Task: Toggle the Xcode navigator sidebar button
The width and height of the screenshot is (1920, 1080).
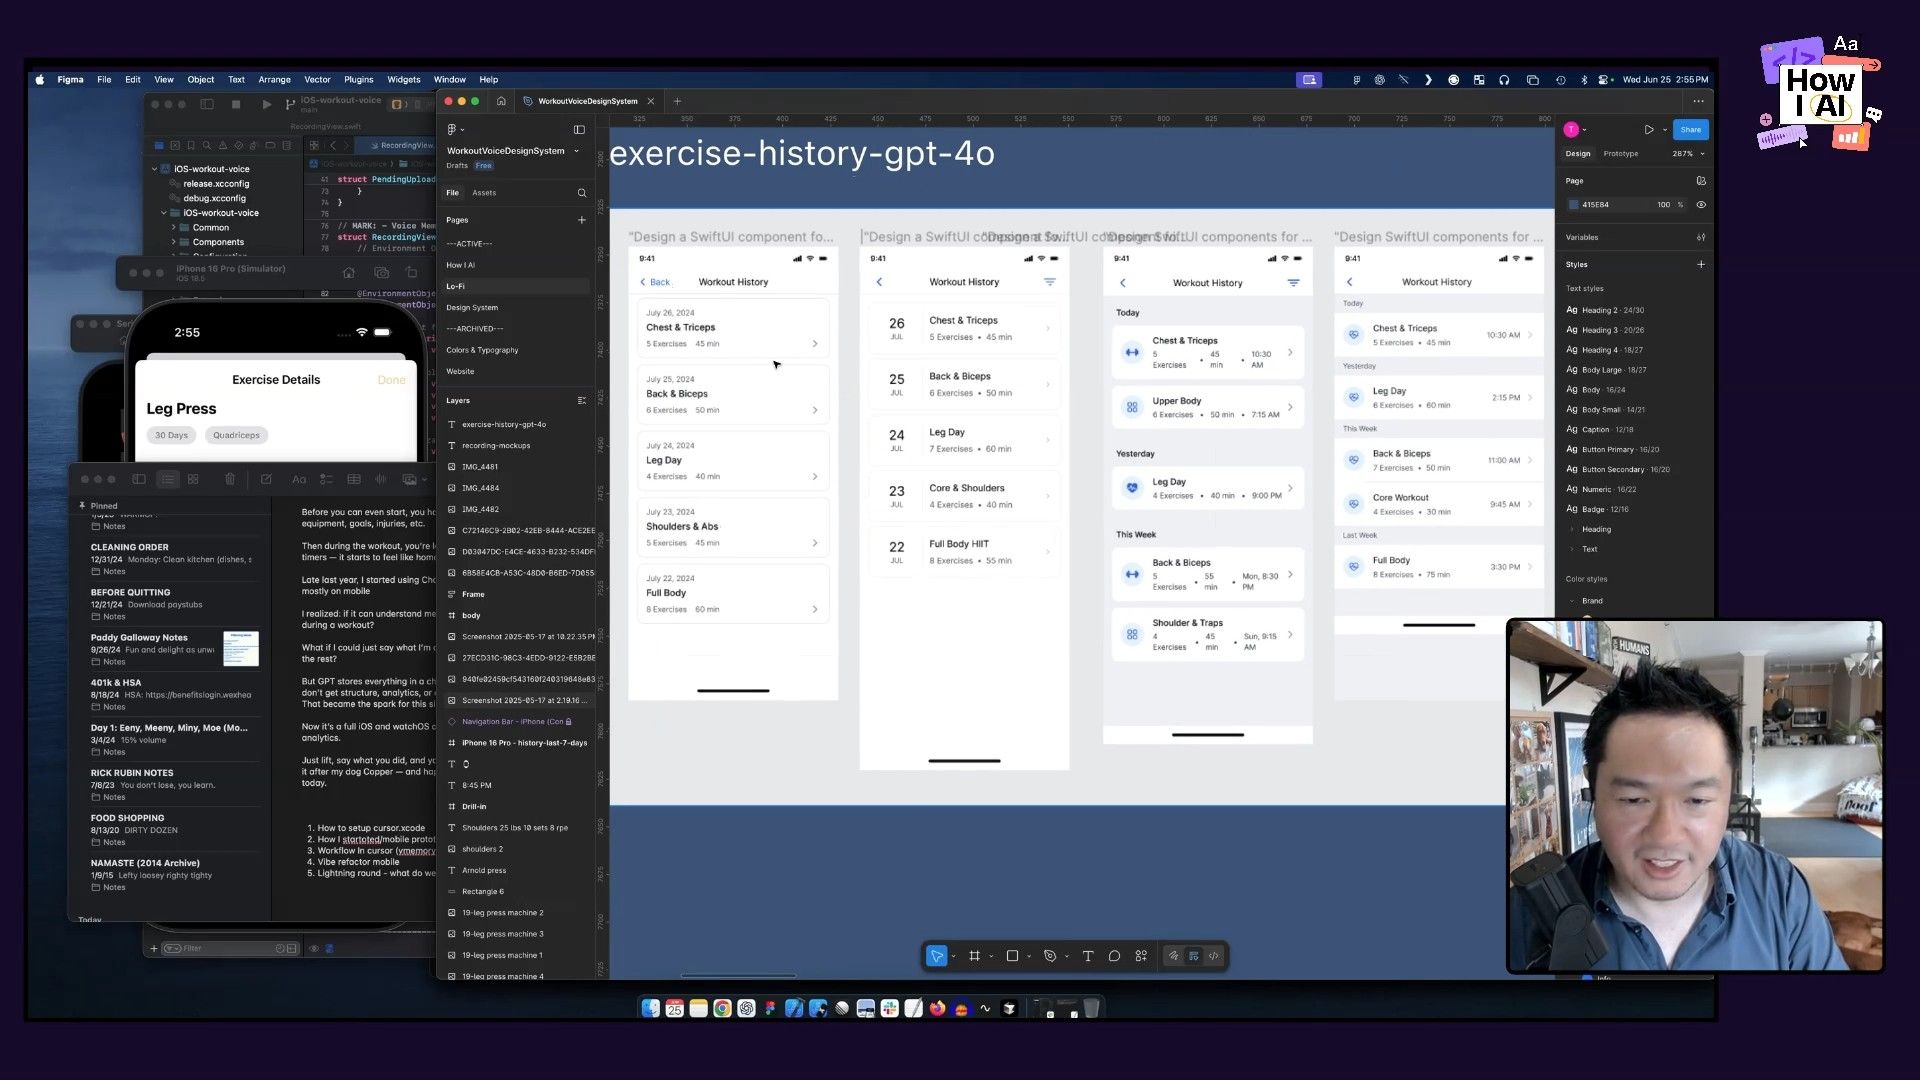Action: pyautogui.click(x=207, y=104)
